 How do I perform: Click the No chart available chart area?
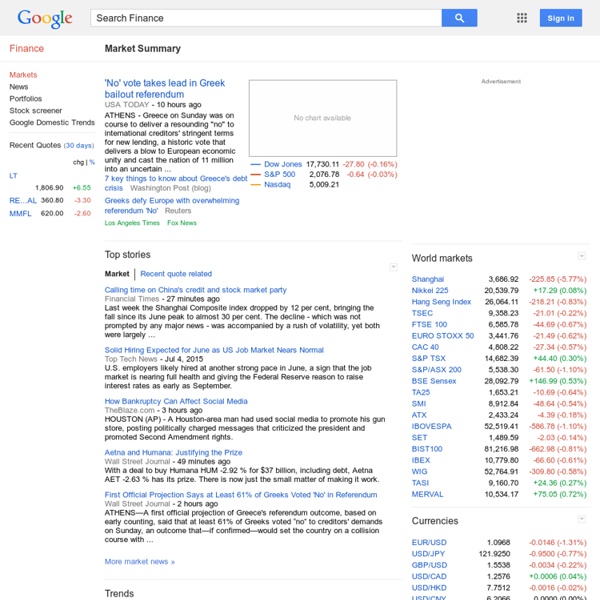323,118
